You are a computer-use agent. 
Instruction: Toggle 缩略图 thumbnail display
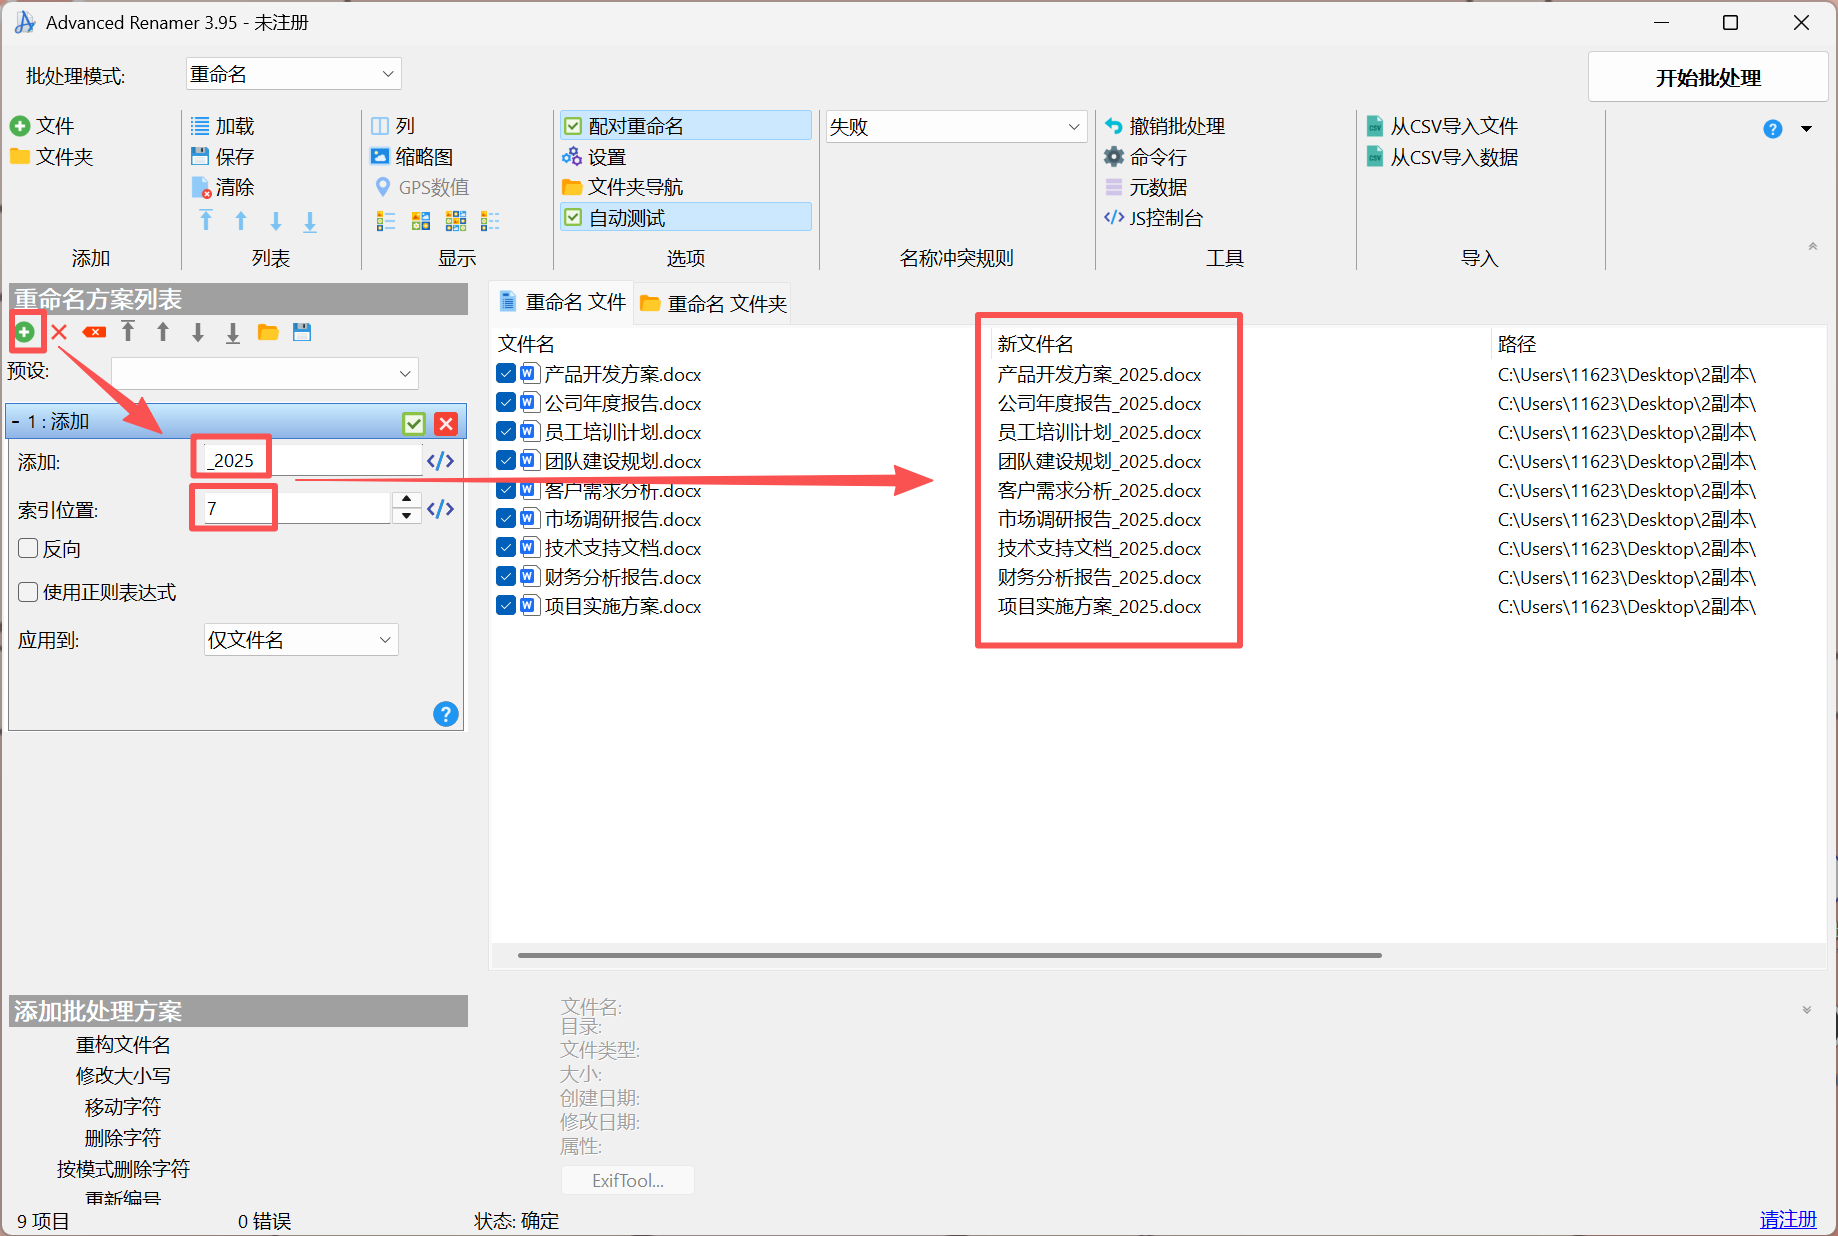tap(412, 157)
